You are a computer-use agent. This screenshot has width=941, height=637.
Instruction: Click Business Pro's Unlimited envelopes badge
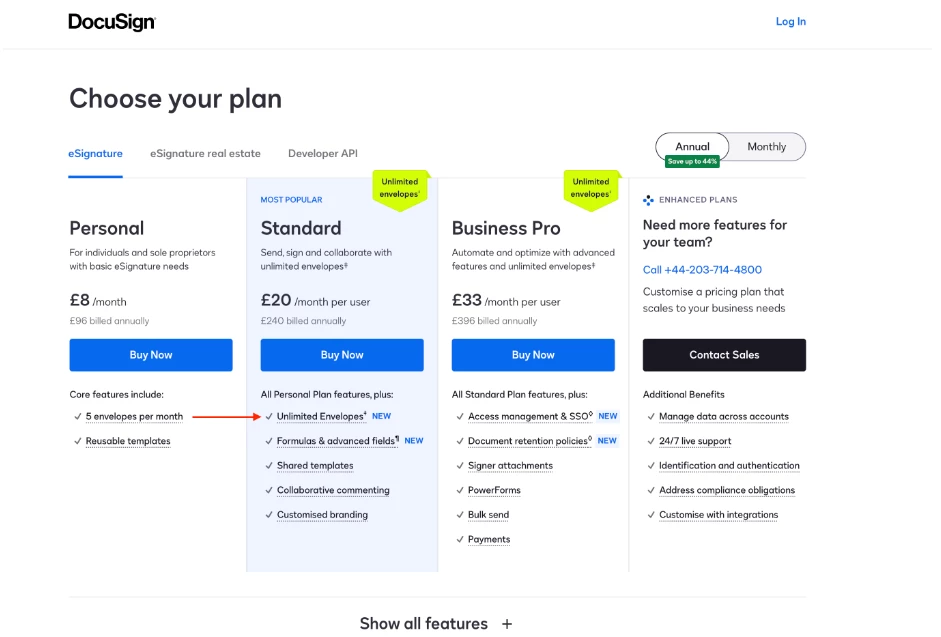point(591,190)
